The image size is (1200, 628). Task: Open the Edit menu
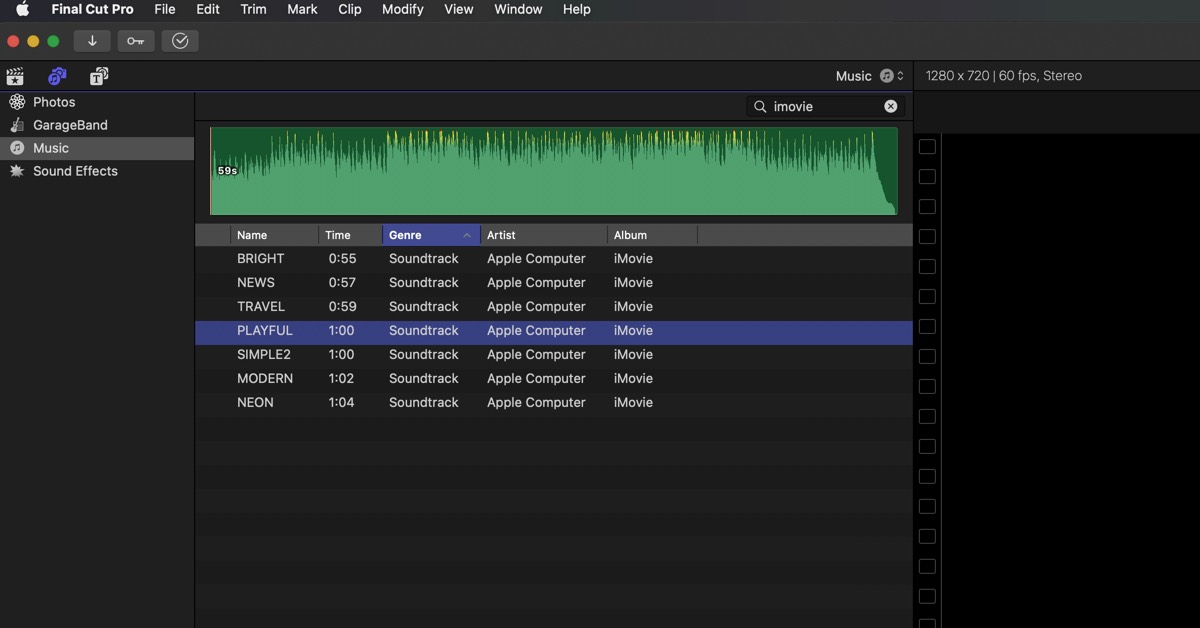pyautogui.click(x=208, y=9)
